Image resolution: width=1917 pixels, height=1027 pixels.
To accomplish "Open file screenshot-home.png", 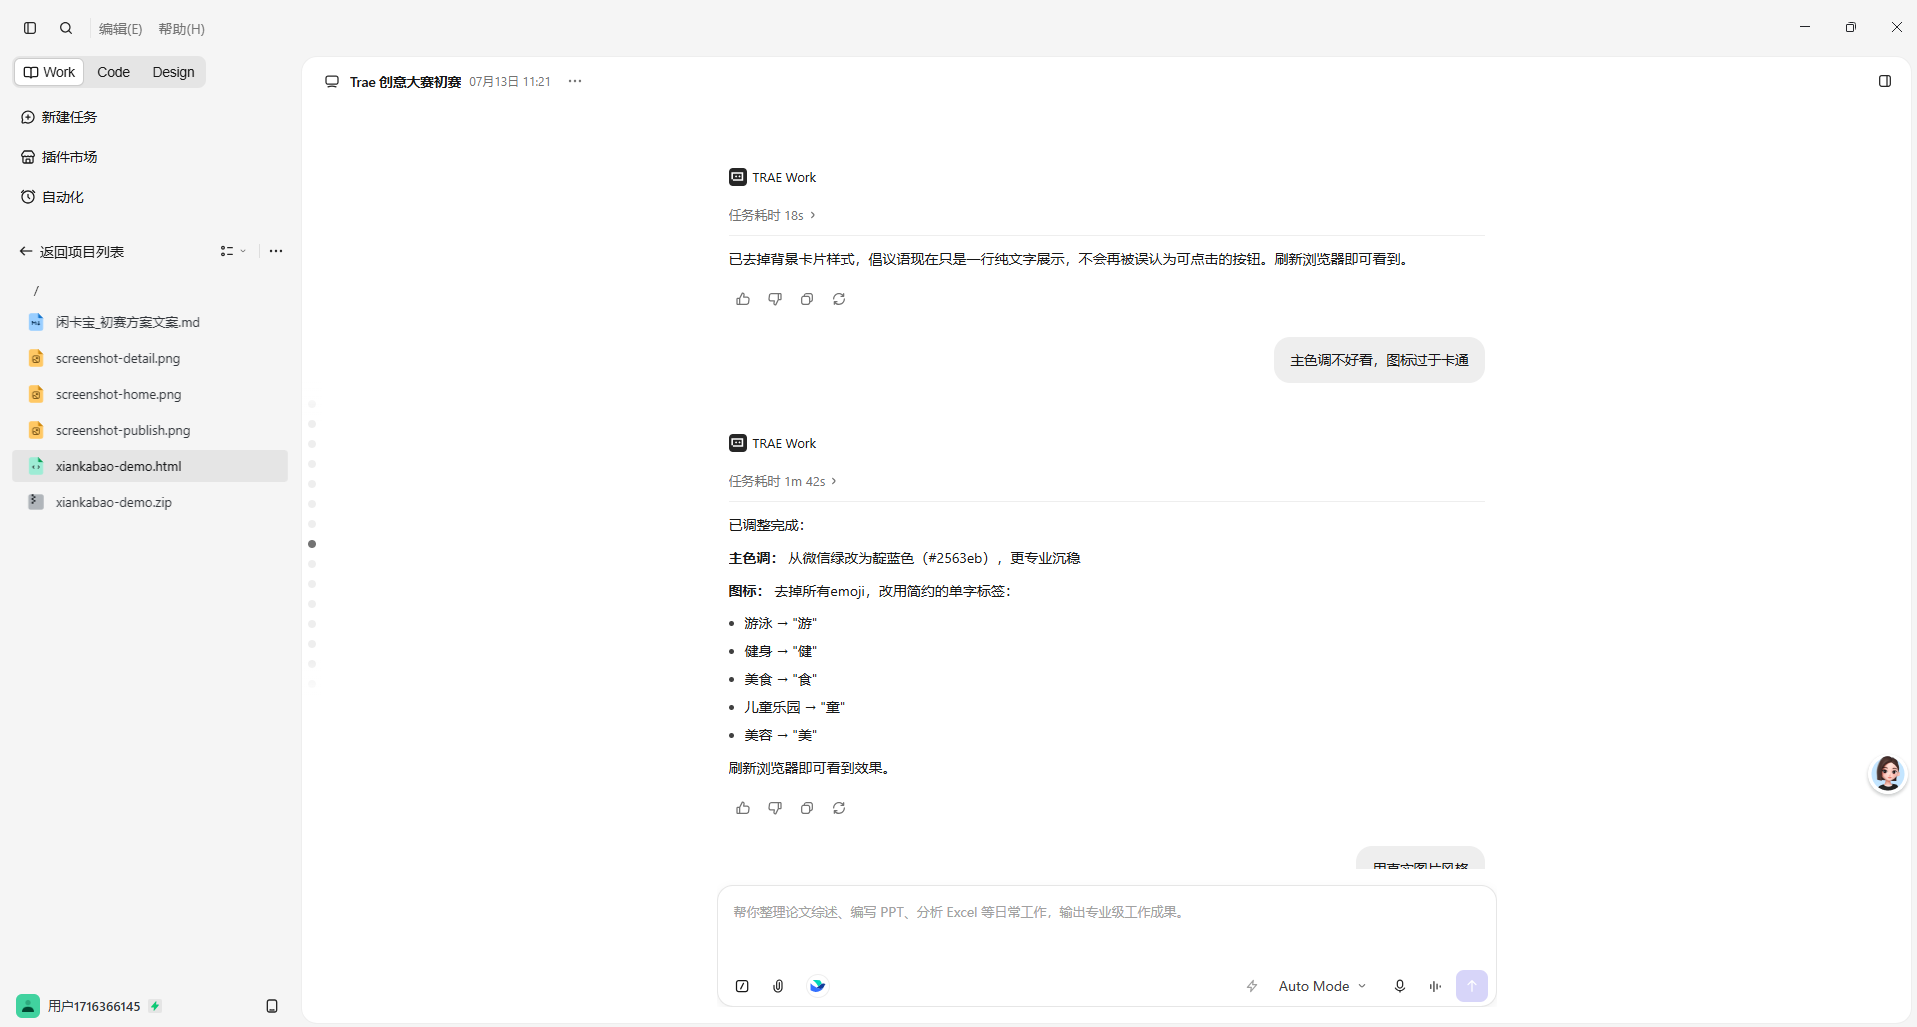I will [150, 394].
